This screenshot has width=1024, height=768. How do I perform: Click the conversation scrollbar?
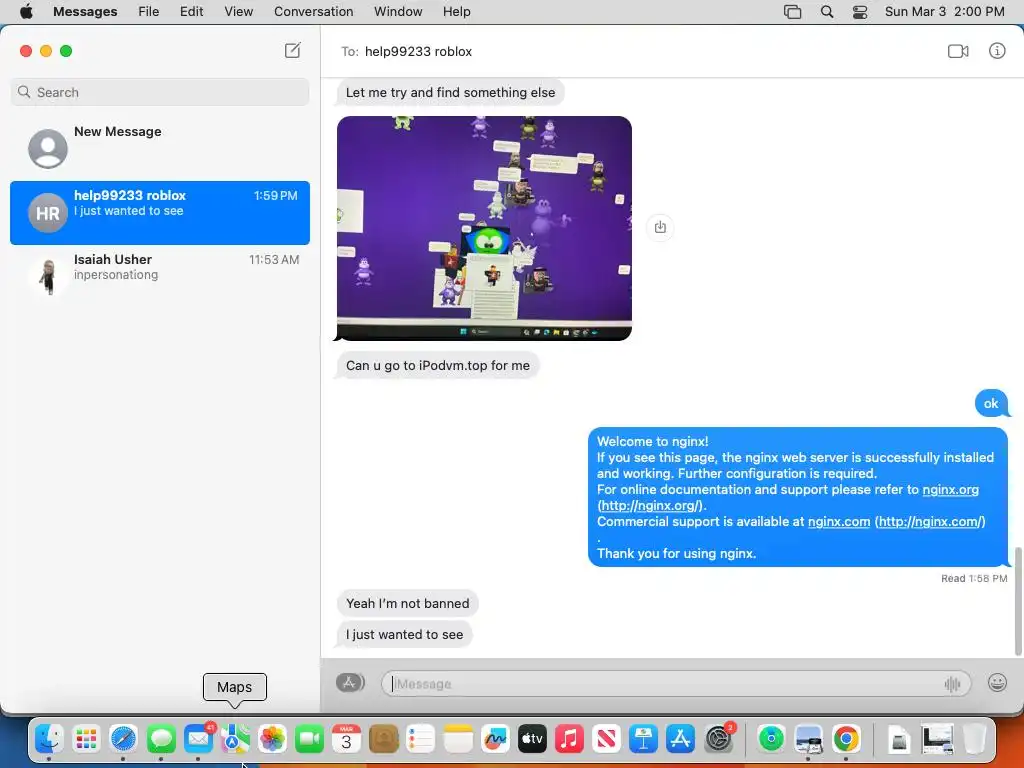coord(1017,601)
